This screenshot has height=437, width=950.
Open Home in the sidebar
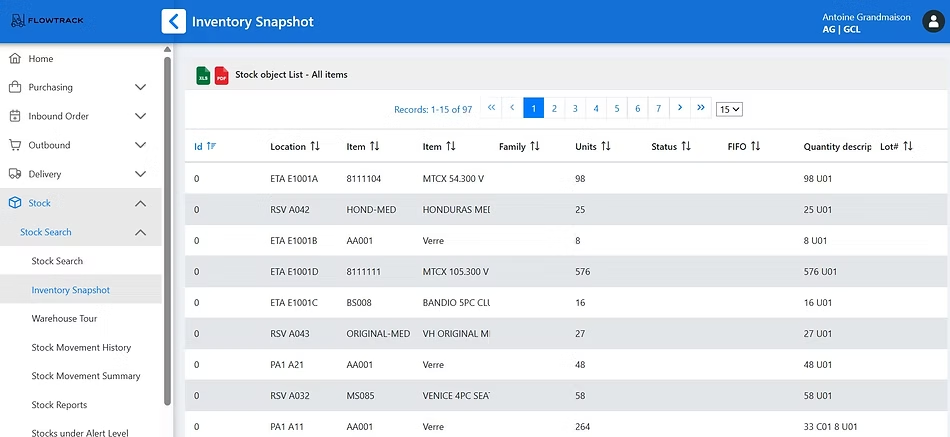point(41,59)
